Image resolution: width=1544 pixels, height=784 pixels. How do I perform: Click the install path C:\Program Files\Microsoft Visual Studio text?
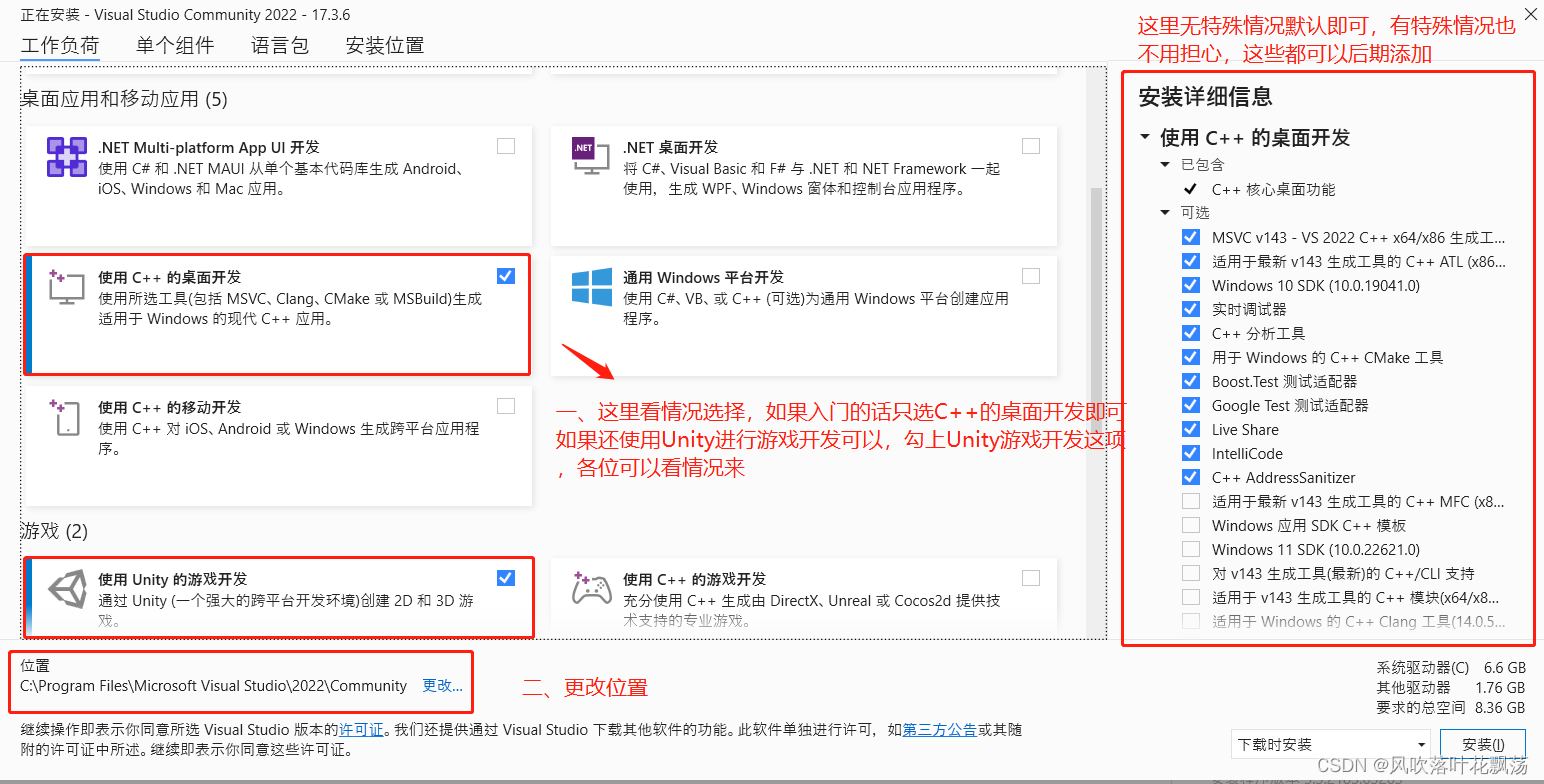[x=214, y=686]
